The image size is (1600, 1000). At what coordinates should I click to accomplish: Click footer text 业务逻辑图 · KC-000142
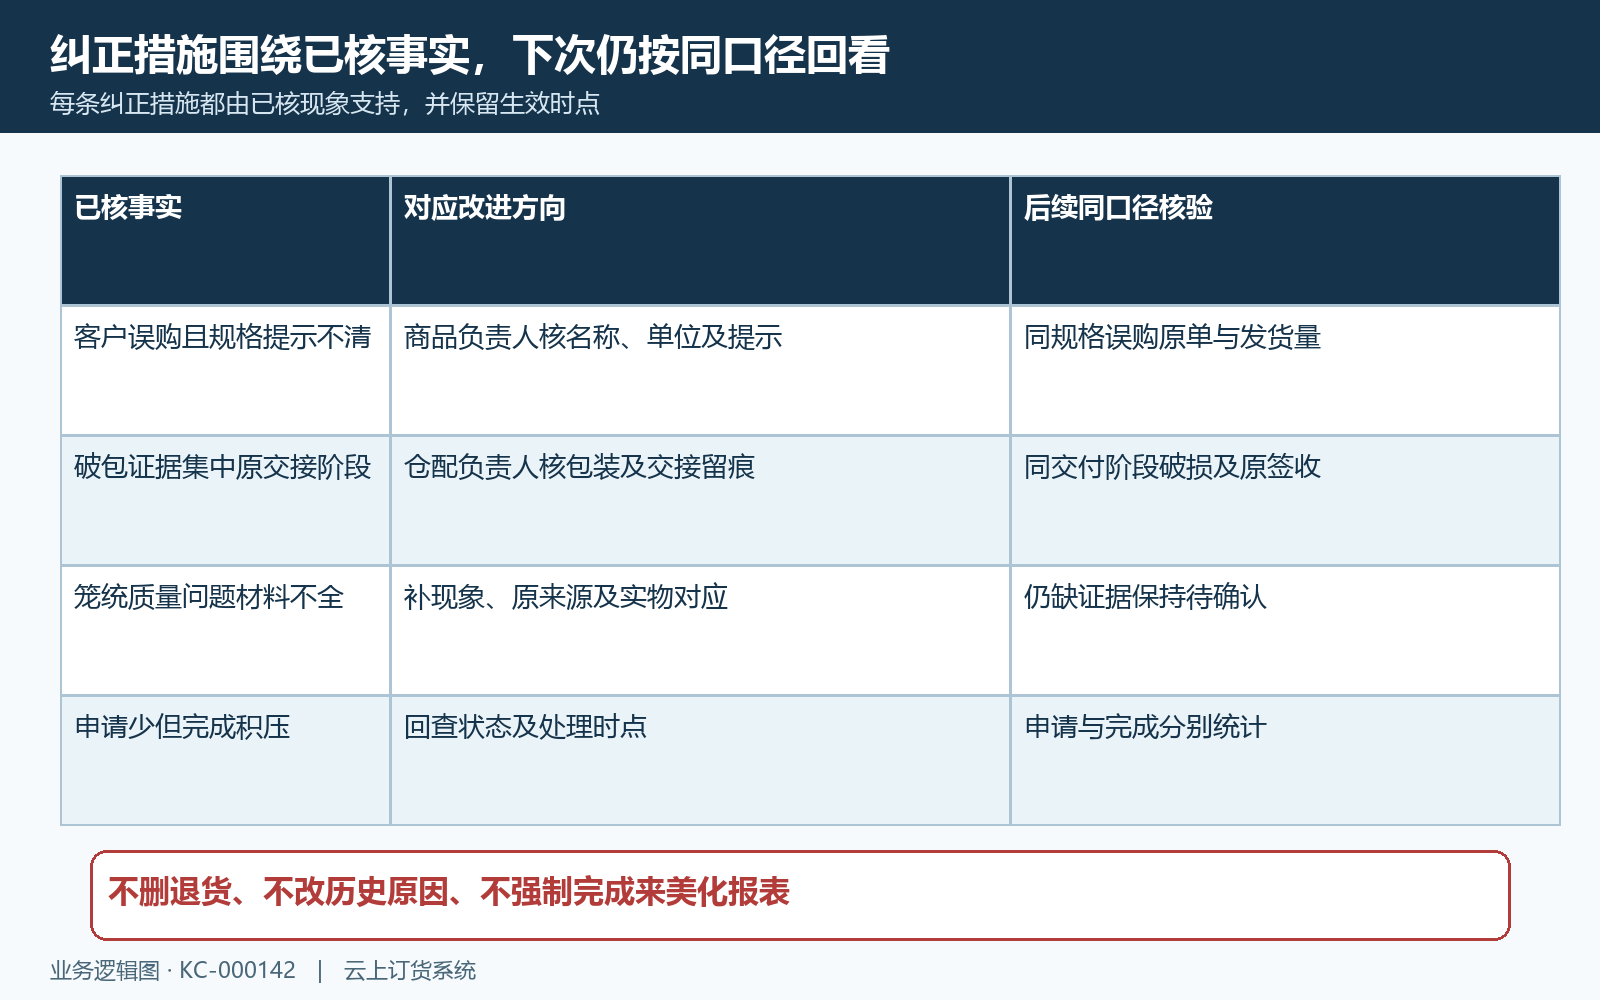coord(173,970)
